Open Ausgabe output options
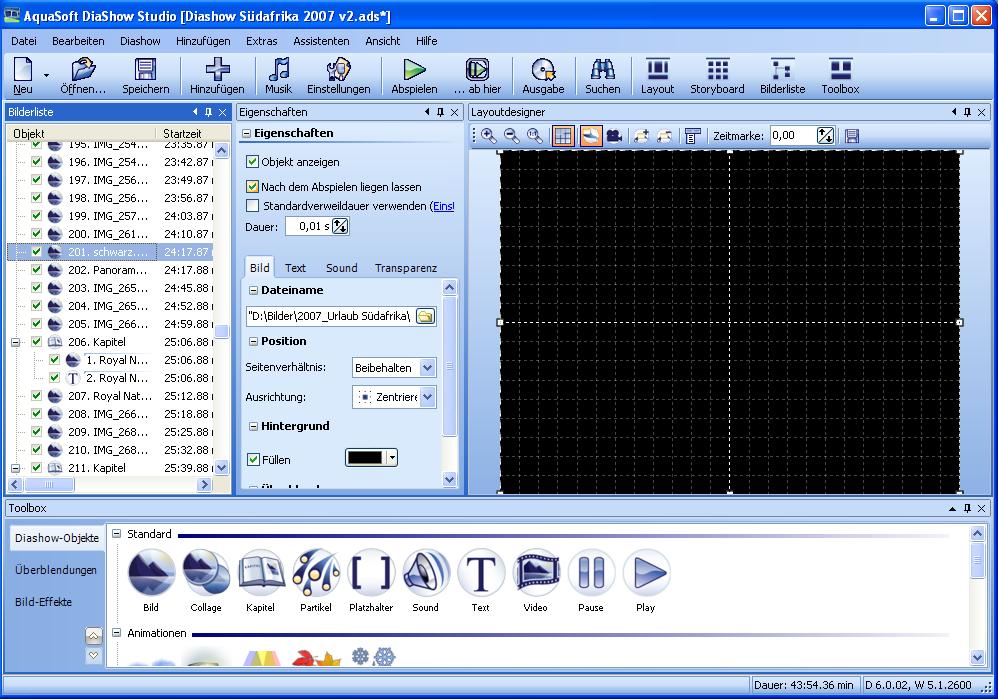Screen dimensions: 998x699 click(x=543, y=70)
